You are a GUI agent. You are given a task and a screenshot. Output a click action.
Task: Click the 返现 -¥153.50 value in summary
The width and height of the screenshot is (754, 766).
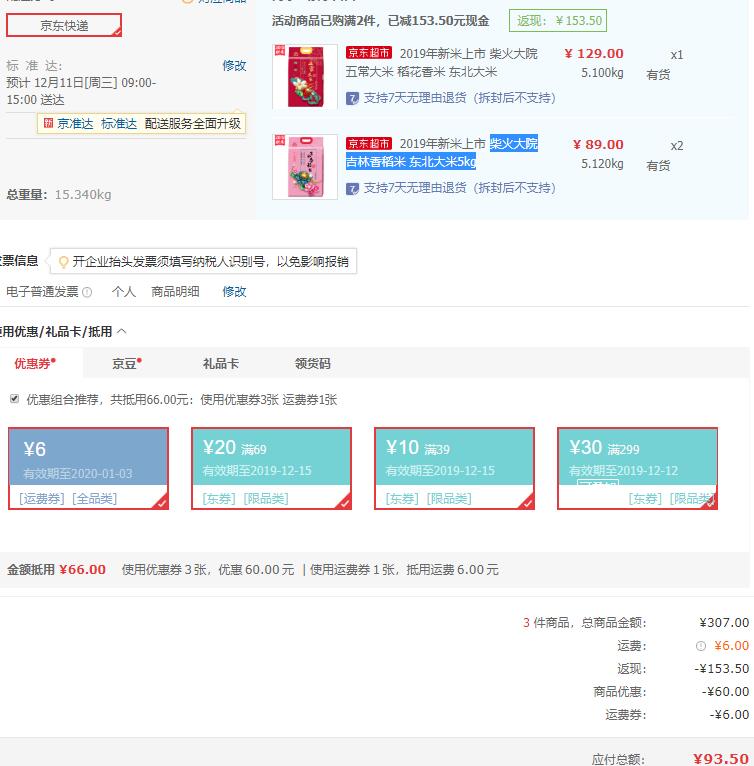pyautogui.click(x=722, y=668)
